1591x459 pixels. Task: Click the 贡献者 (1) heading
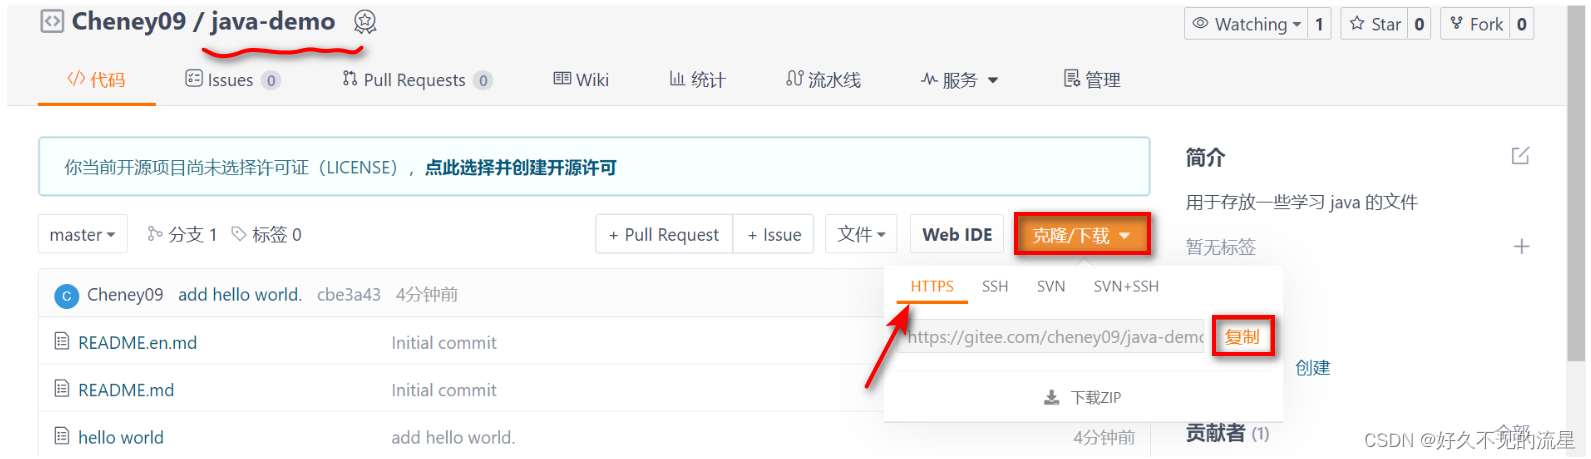(x=1227, y=433)
